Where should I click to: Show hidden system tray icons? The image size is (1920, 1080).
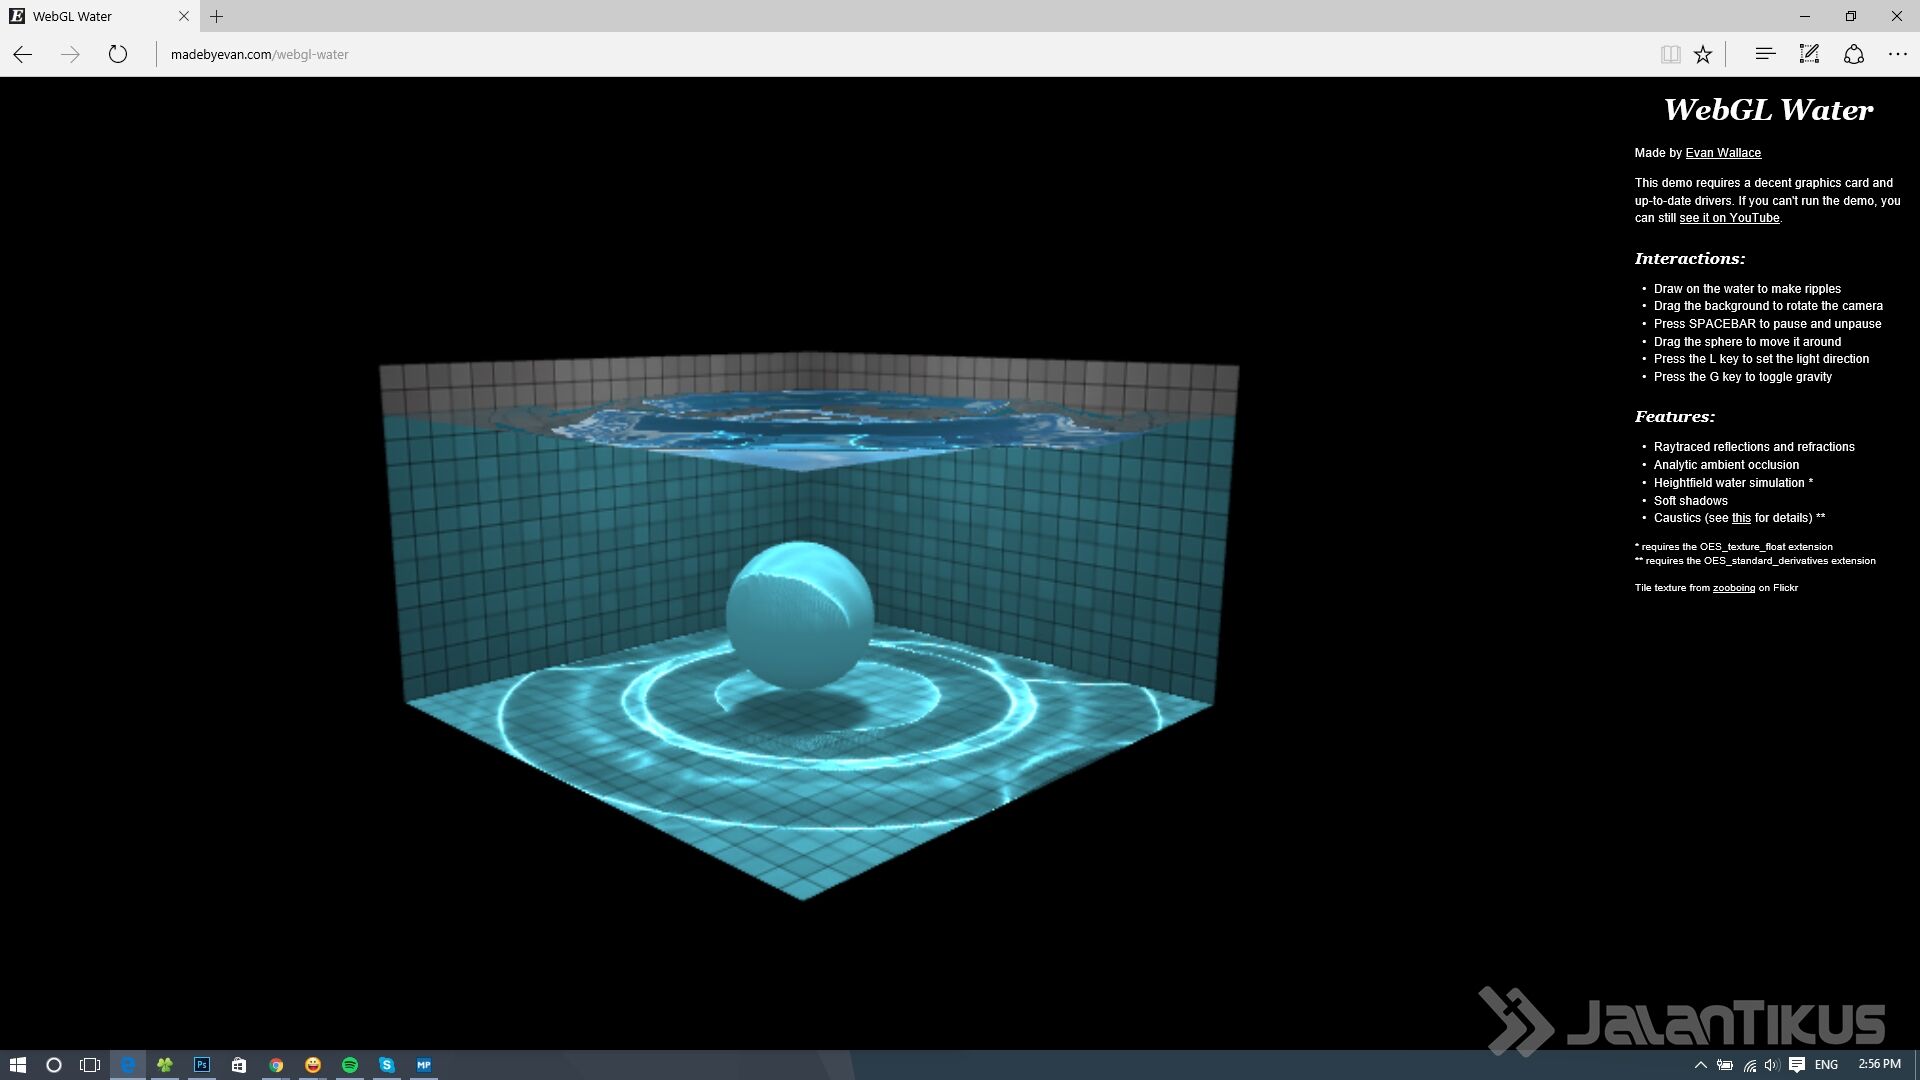pyautogui.click(x=1700, y=1065)
